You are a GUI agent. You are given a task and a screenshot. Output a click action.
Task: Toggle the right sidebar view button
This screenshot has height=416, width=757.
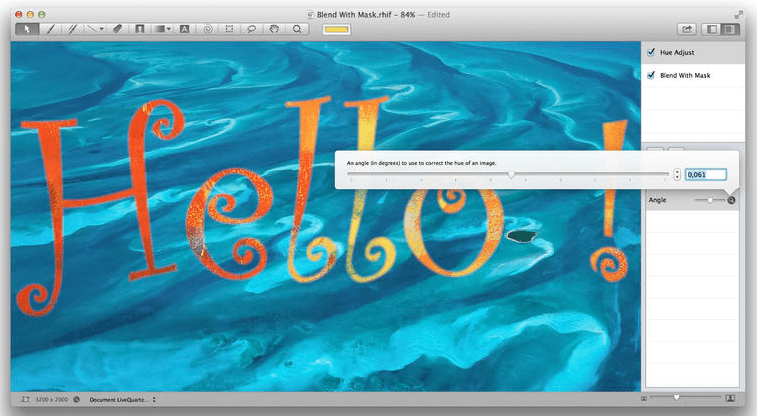coord(730,29)
